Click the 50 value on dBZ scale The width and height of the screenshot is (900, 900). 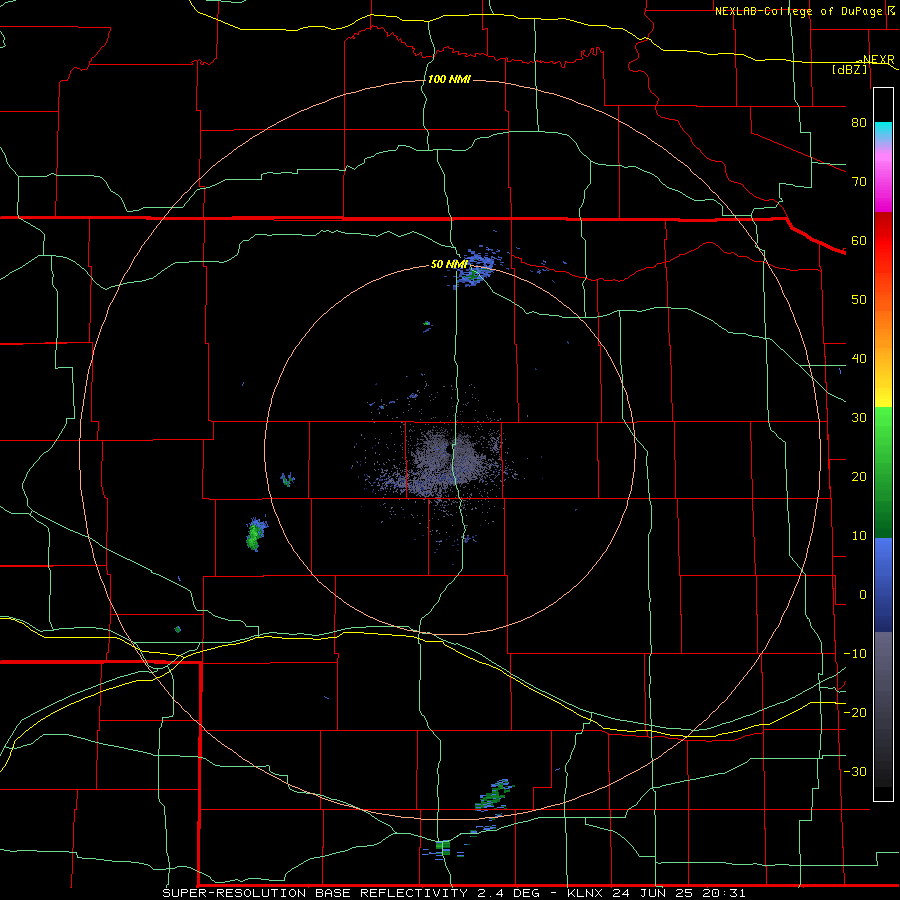tap(859, 300)
